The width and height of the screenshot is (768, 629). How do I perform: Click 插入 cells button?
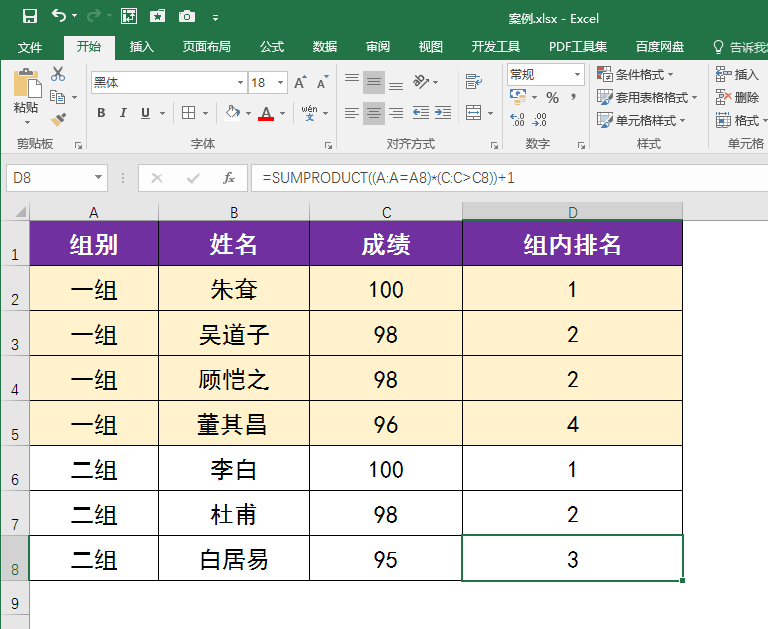pos(737,74)
